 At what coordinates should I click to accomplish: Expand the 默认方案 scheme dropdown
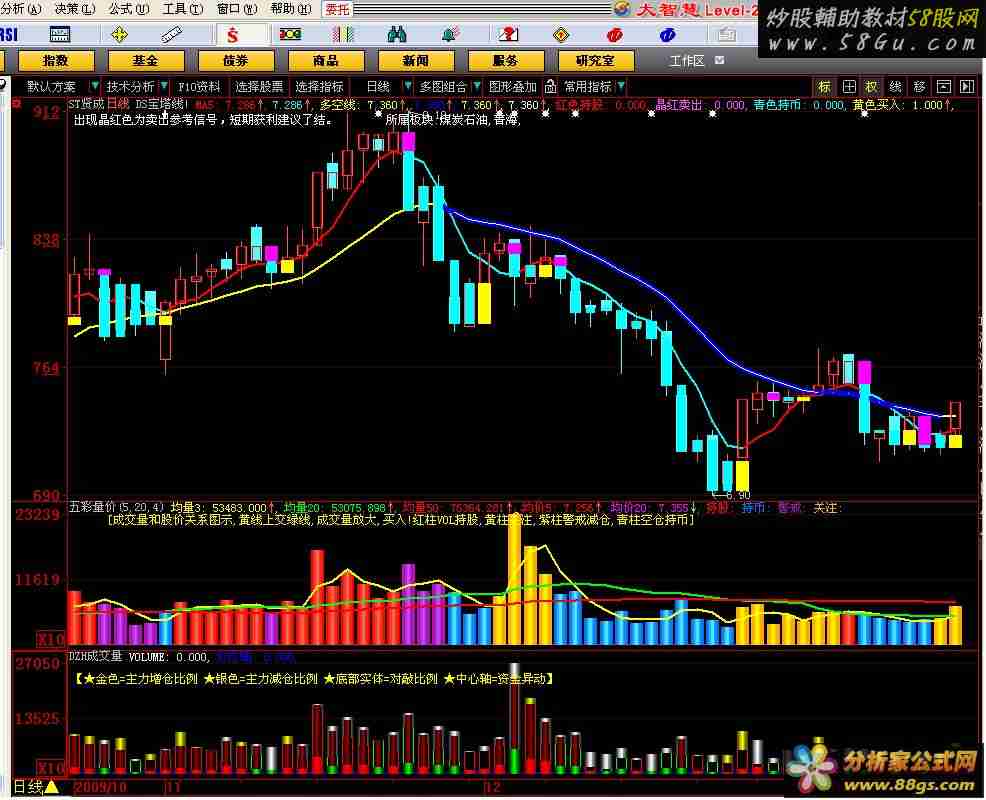(x=94, y=87)
